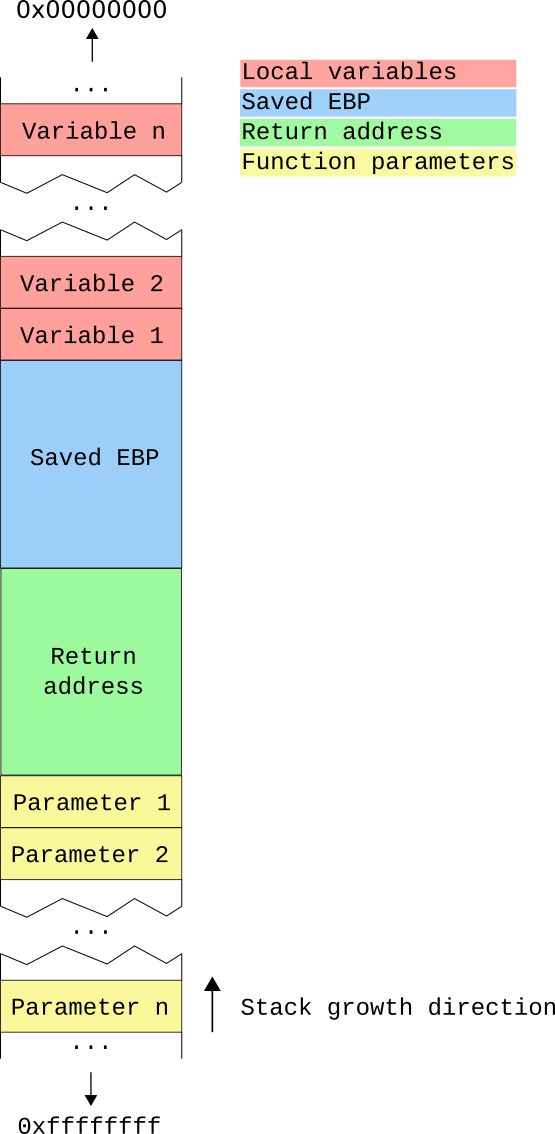
Task: Click the ellipsis between Parameter 2 and Parameter n
Action: [x=91, y=932]
